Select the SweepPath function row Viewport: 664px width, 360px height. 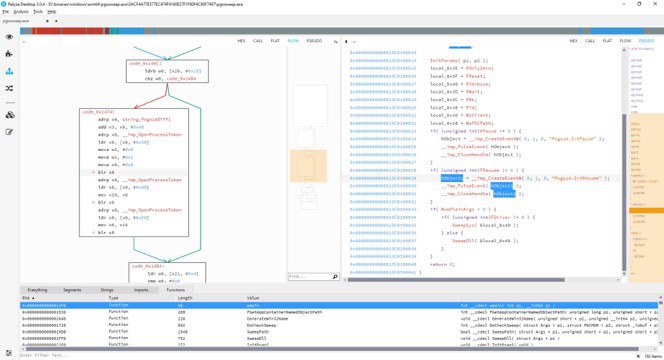coord(339,332)
